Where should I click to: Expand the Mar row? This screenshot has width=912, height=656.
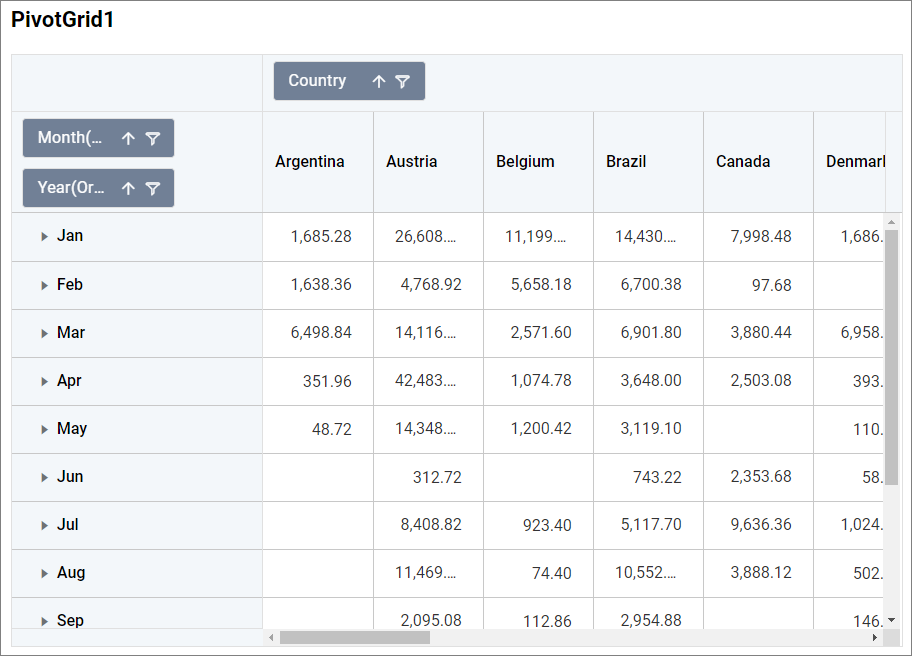[44, 334]
